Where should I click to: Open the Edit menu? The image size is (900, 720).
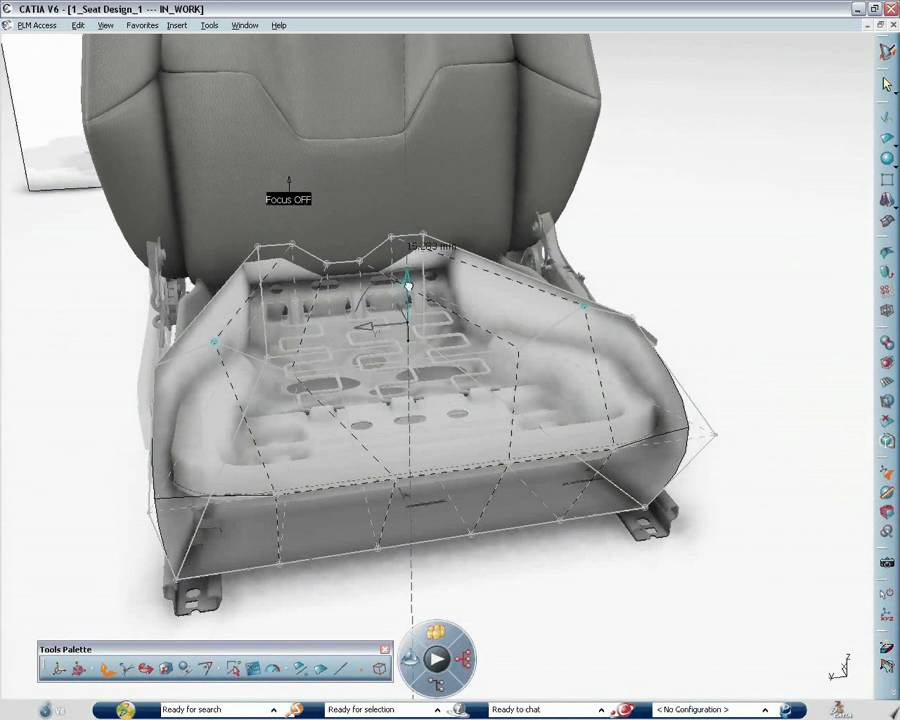tap(77, 25)
